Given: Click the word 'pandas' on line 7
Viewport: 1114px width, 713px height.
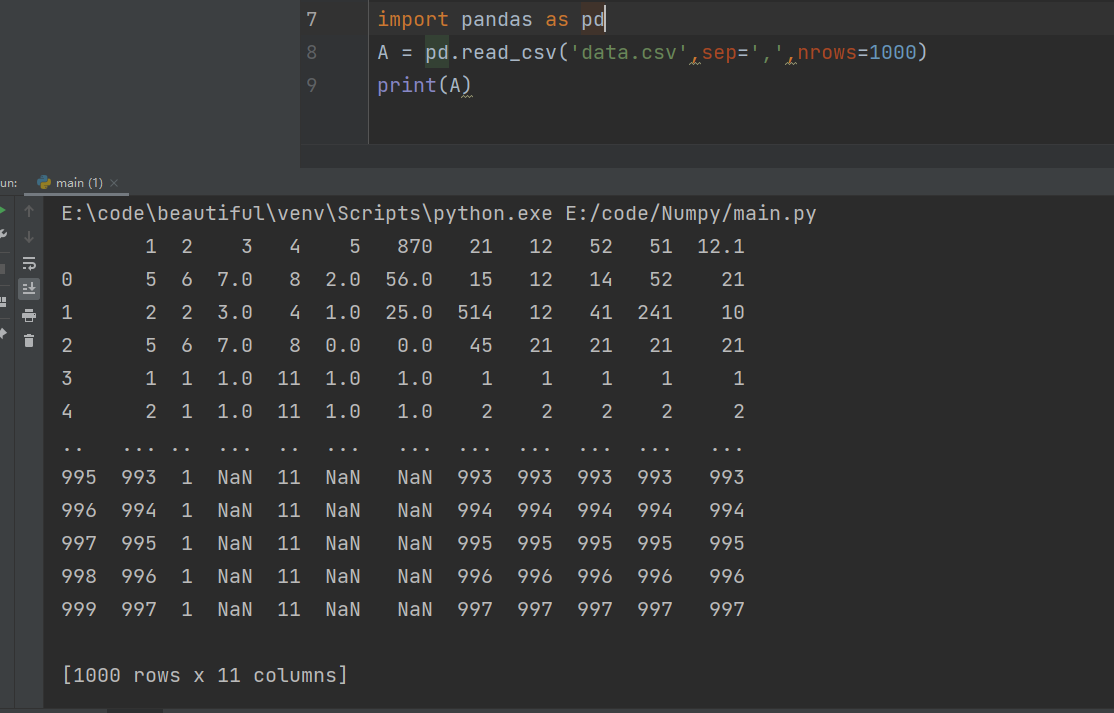Looking at the screenshot, I should click(x=497, y=20).
